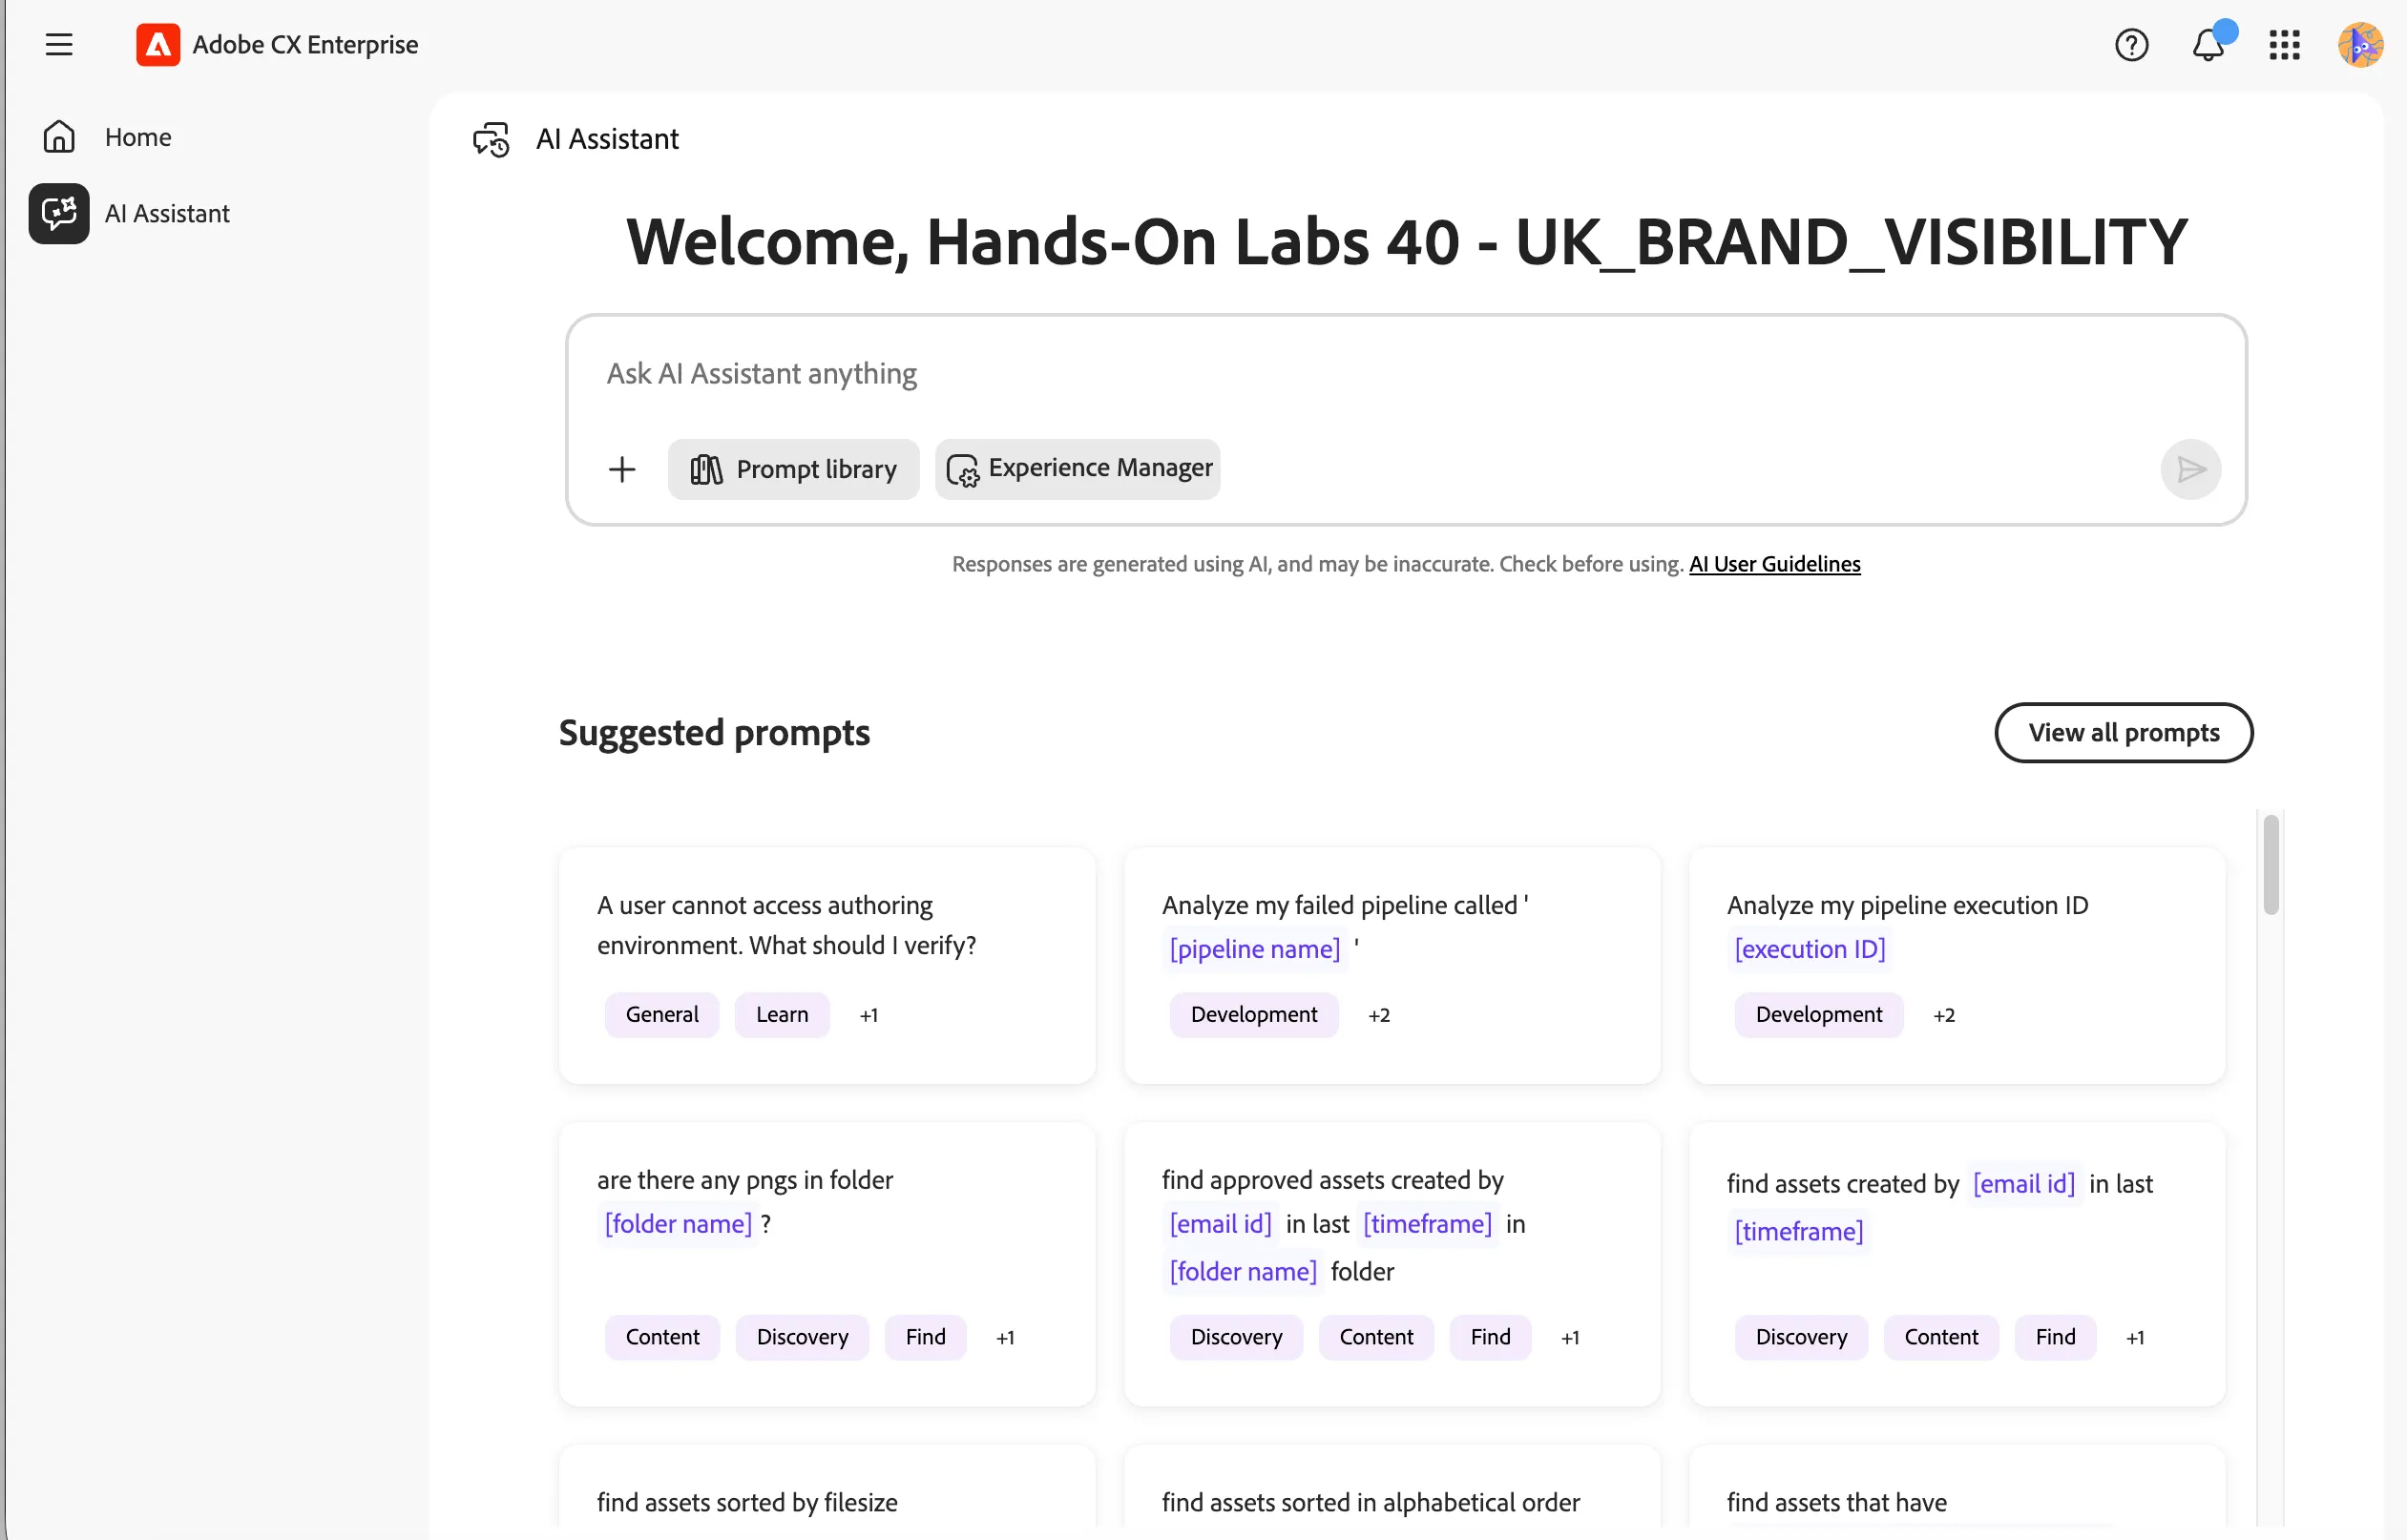Click the Adobe logo icon
2407x1540 pixels.
(x=158, y=44)
